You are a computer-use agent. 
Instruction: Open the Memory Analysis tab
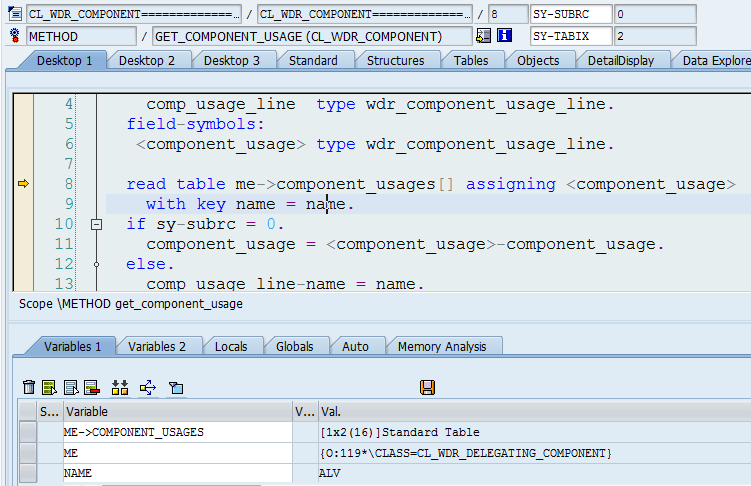pyautogui.click(x=442, y=347)
